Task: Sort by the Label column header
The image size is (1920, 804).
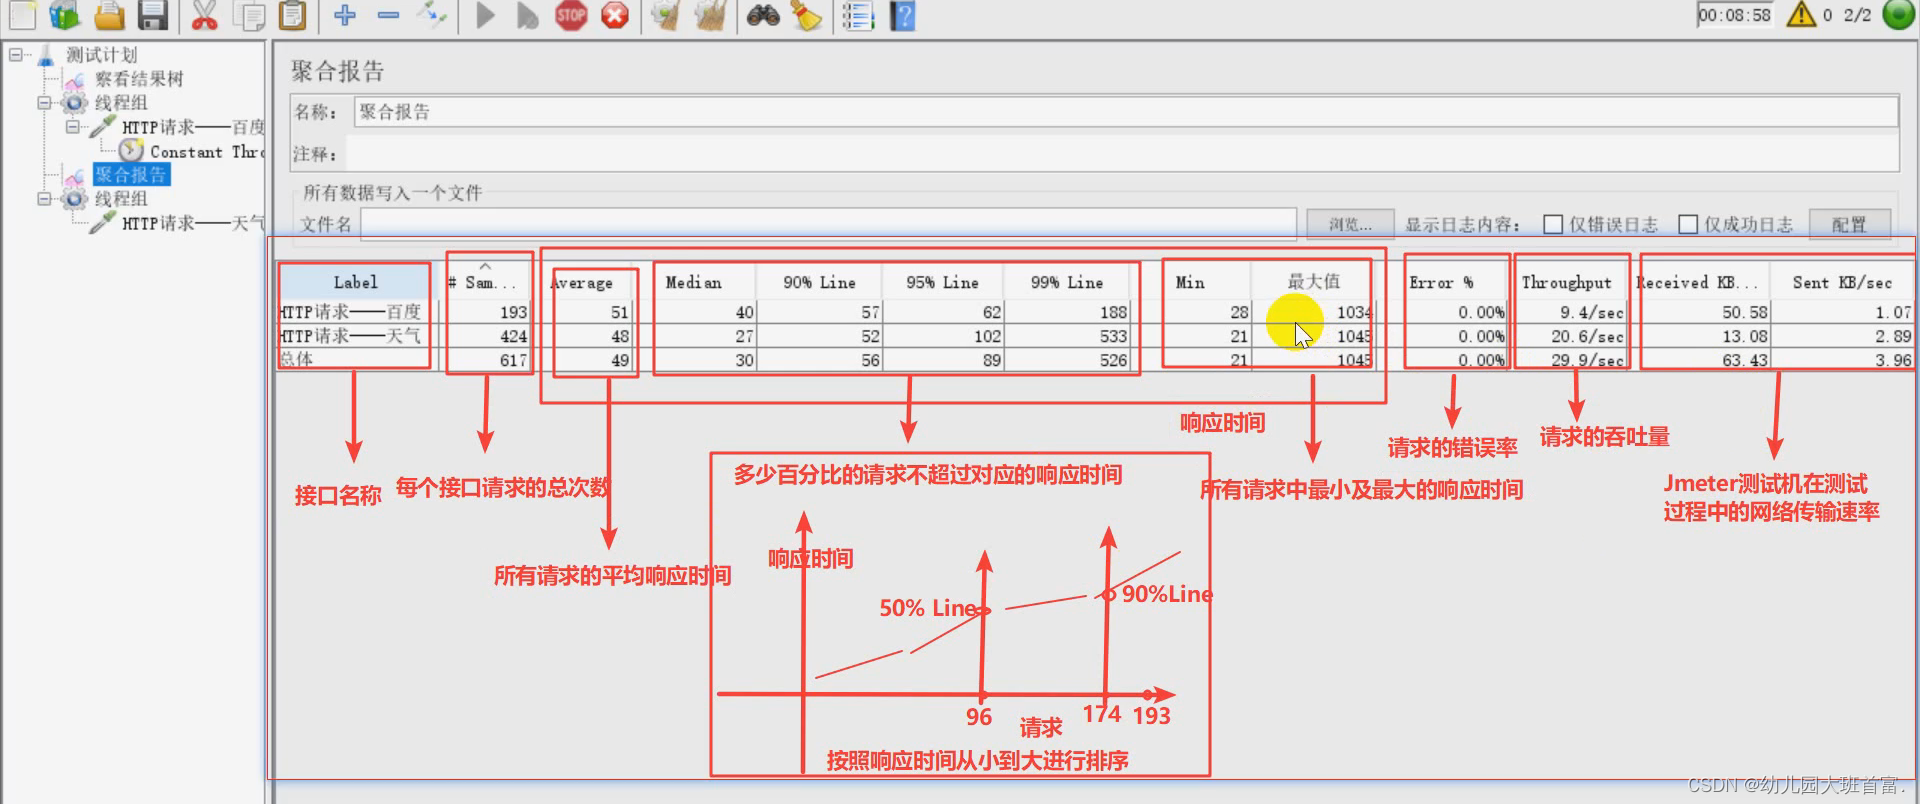Action: (355, 282)
